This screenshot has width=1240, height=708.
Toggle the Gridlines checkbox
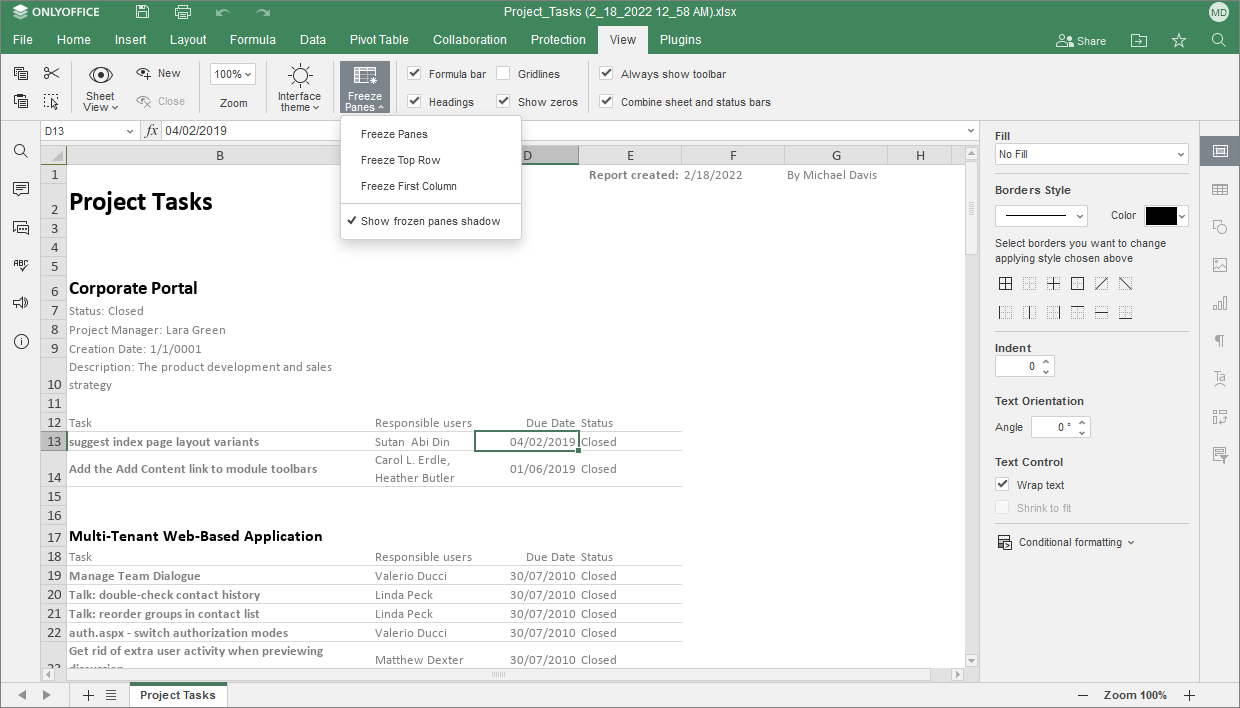(502, 73)
